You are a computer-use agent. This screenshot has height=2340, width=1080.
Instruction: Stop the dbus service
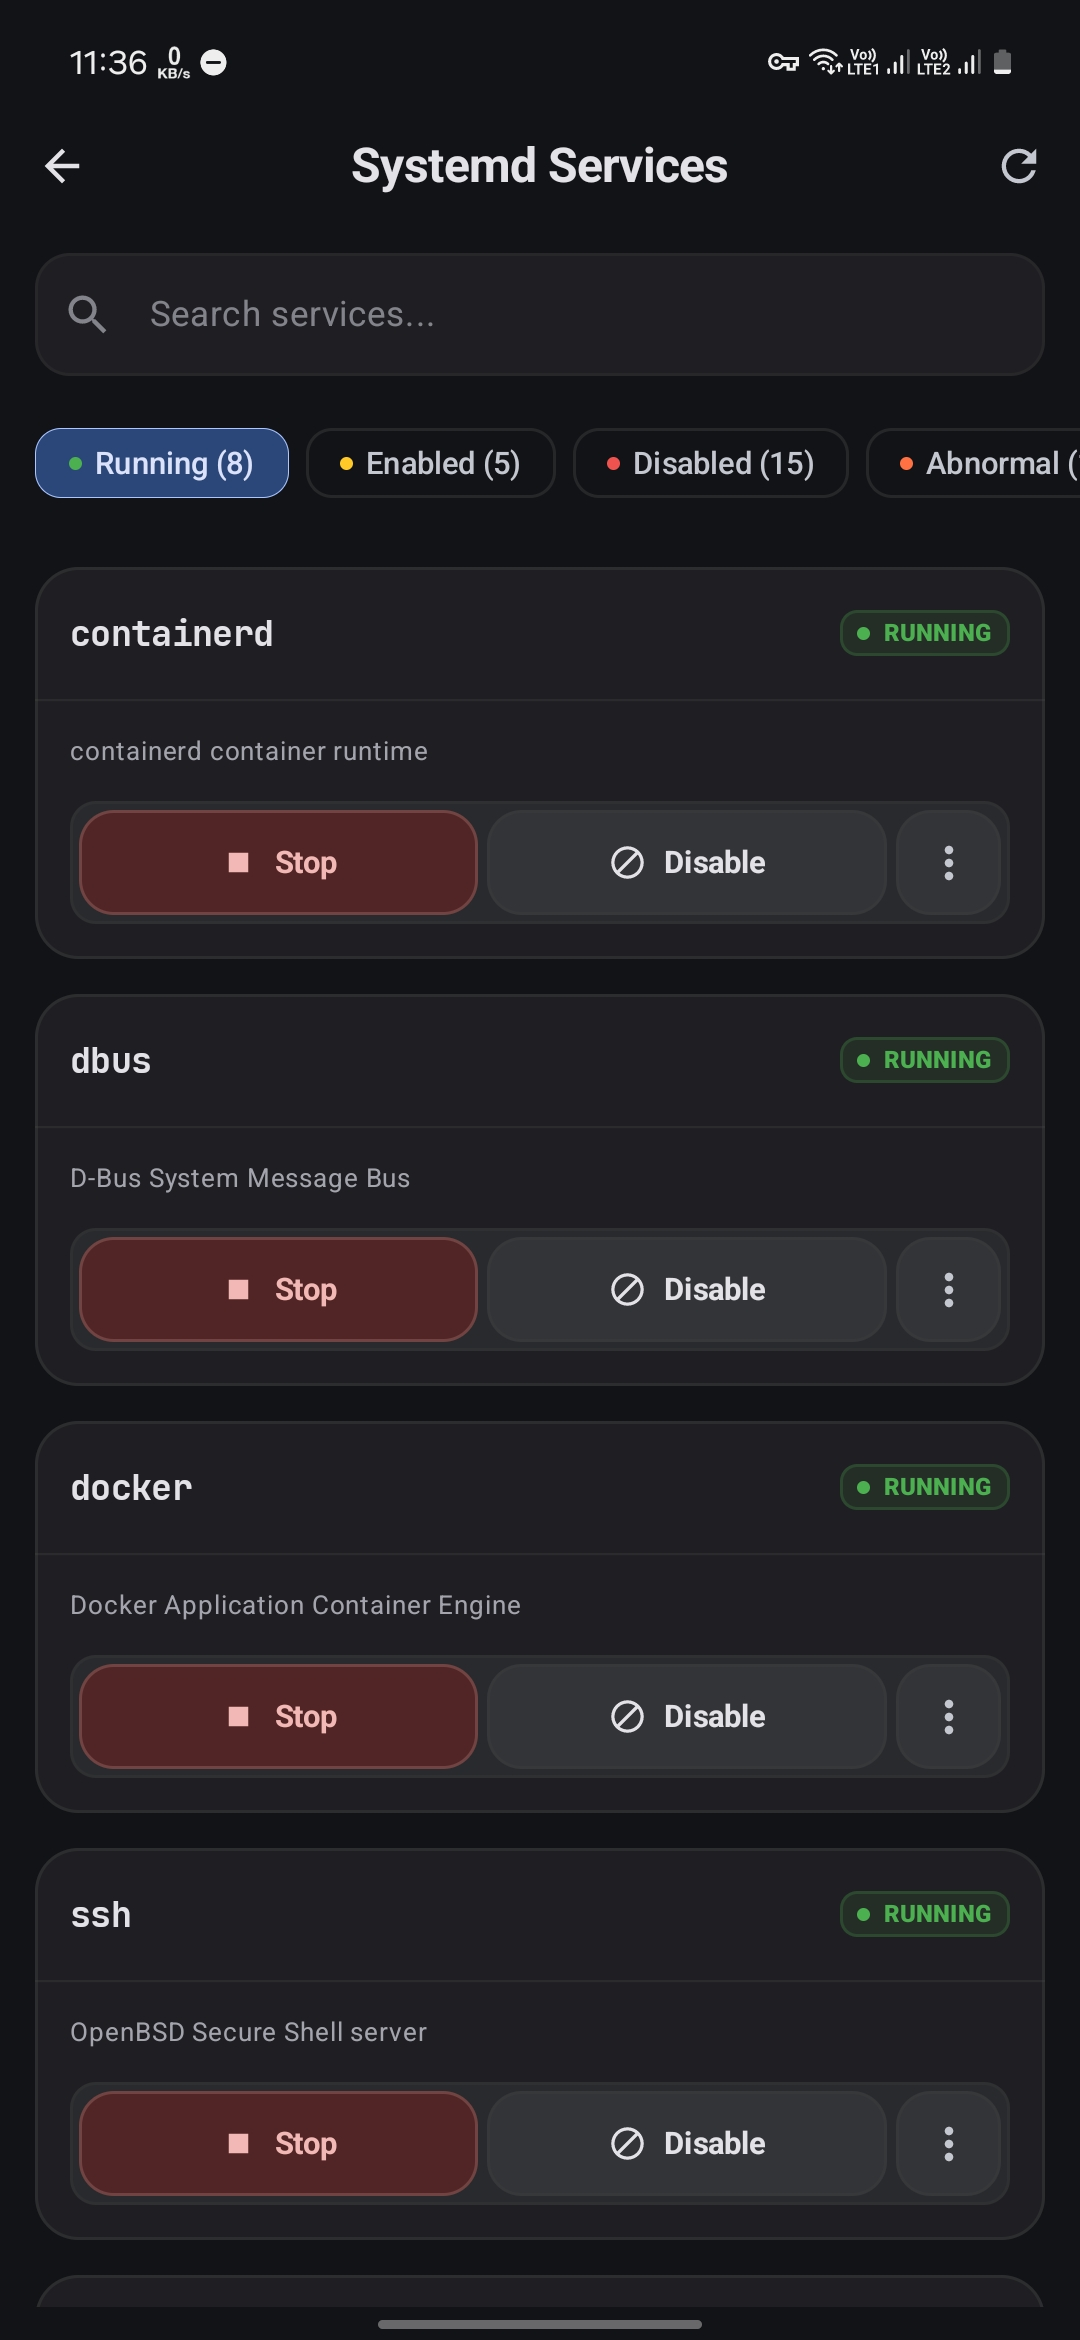278,1289
